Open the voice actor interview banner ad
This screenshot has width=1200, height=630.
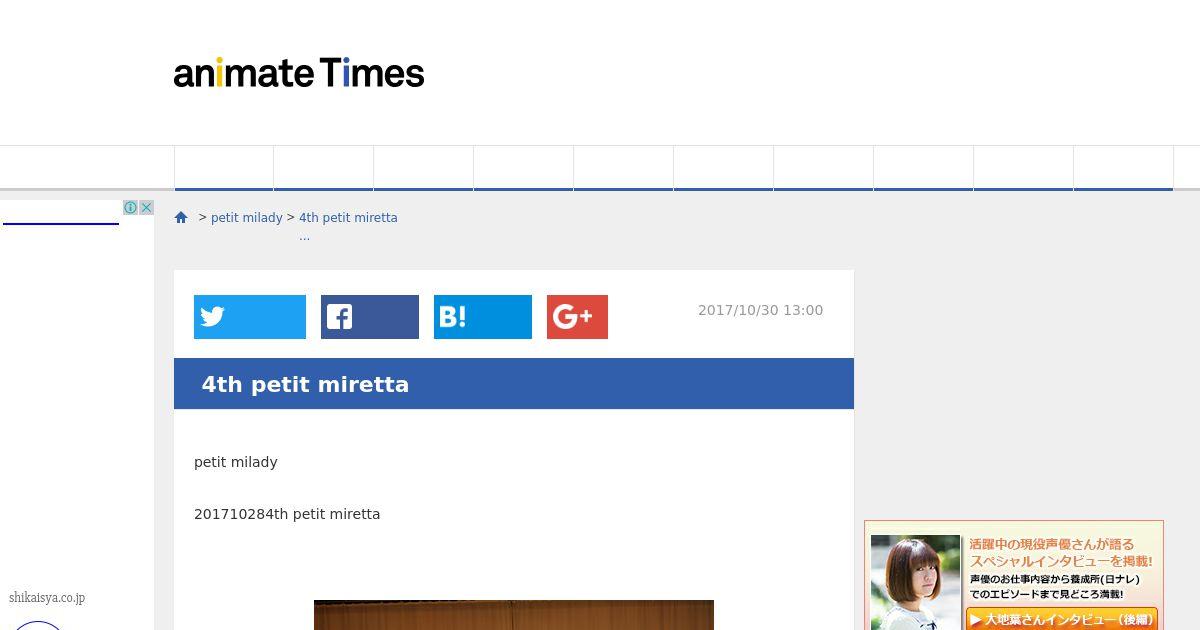tap(1014, 575)
